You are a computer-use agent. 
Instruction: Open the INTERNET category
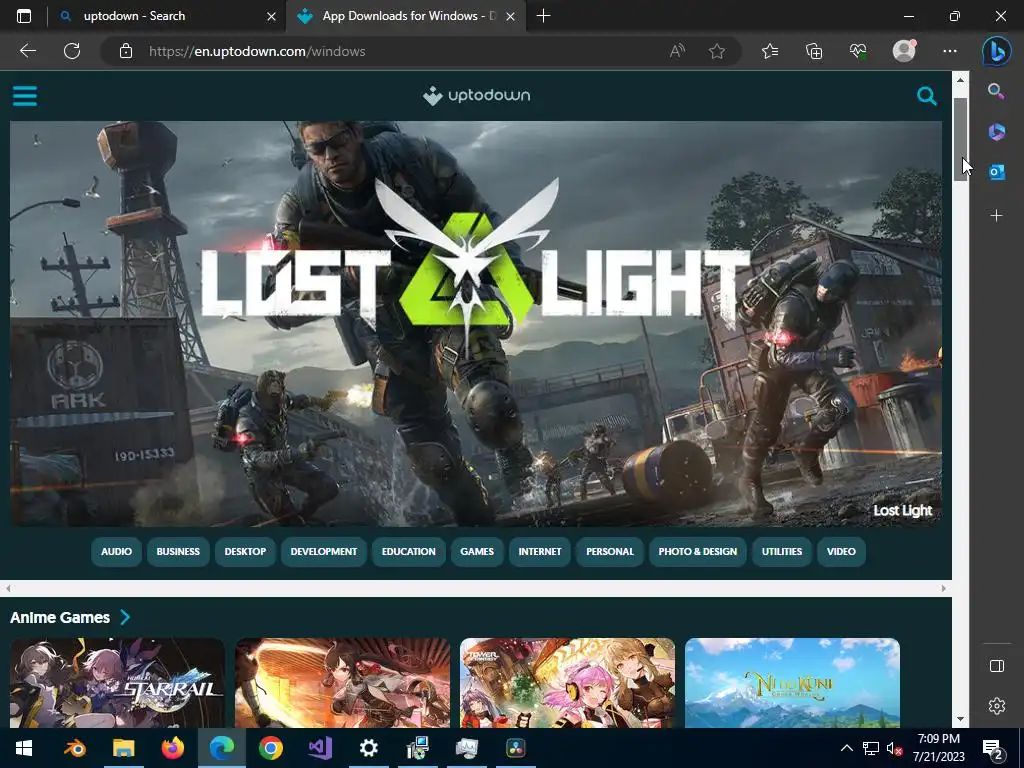(x=540, y=551)
